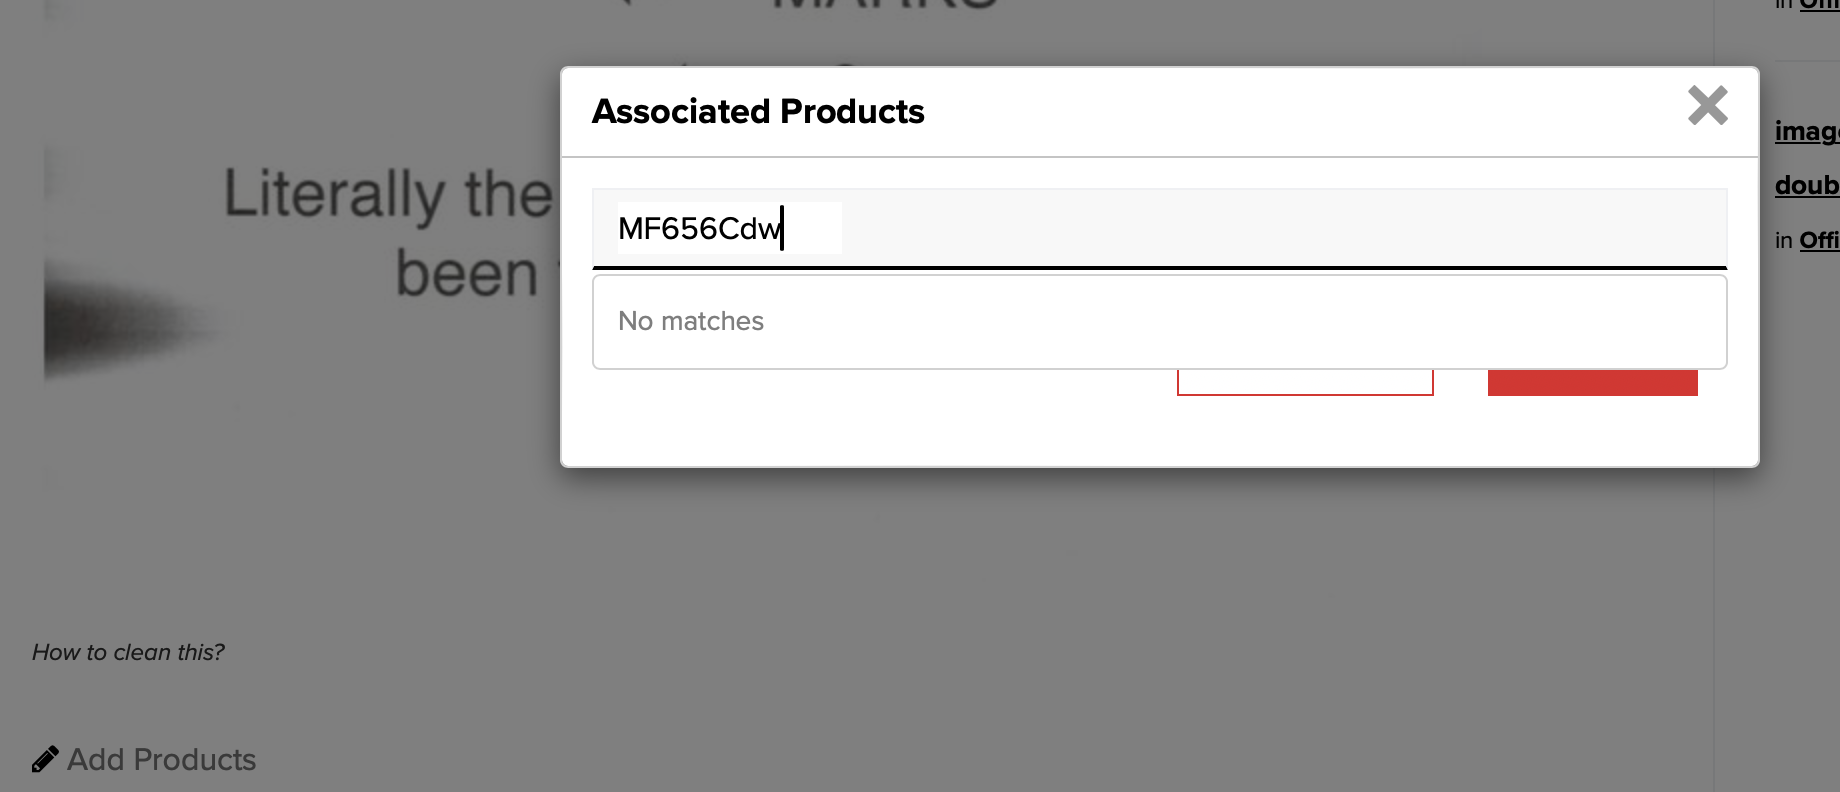Click the red-outlined white button
Image resolution: width=1840 pixels, height=792 pixels.
tap(1304, 382)
